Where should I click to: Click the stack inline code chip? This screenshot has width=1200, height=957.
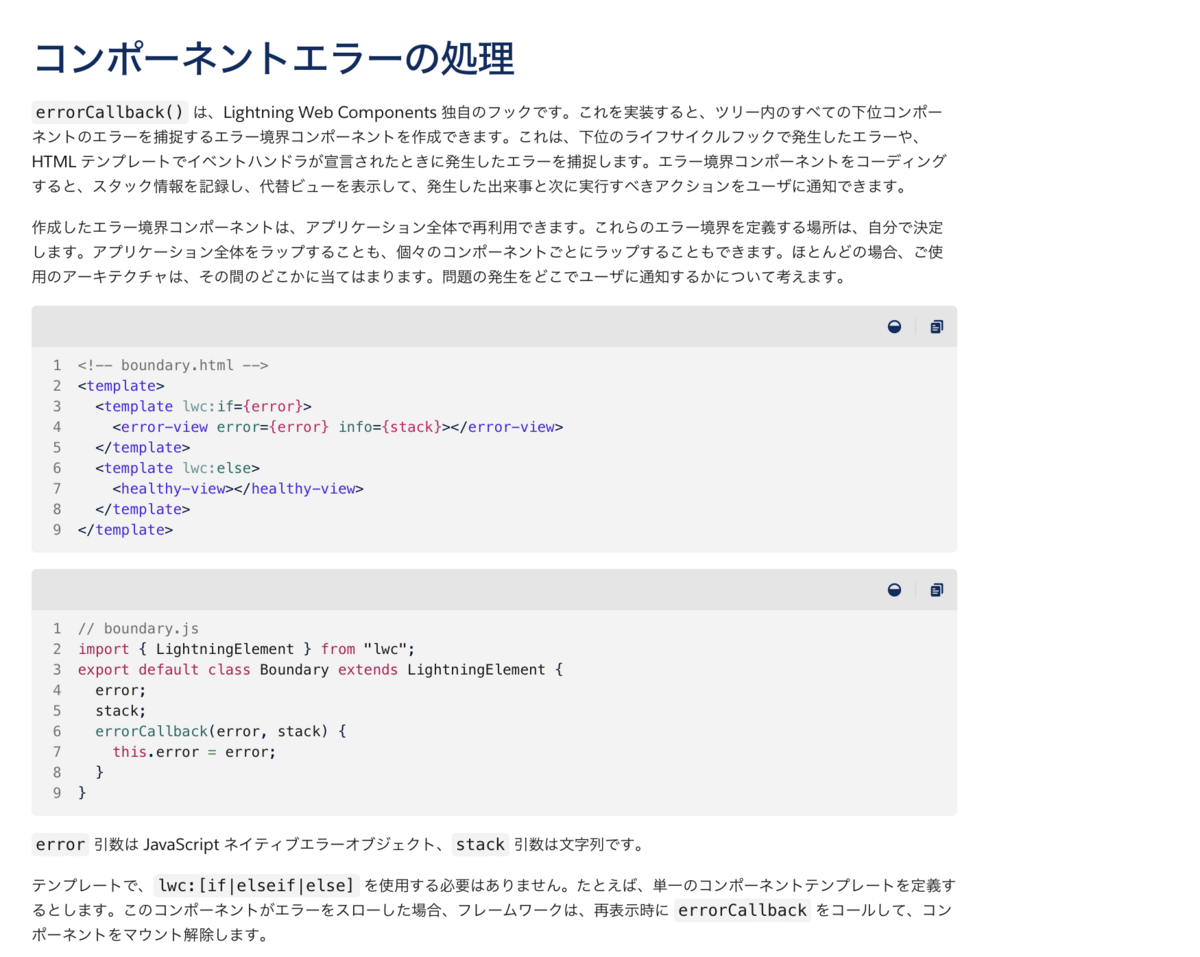[479, 843]
